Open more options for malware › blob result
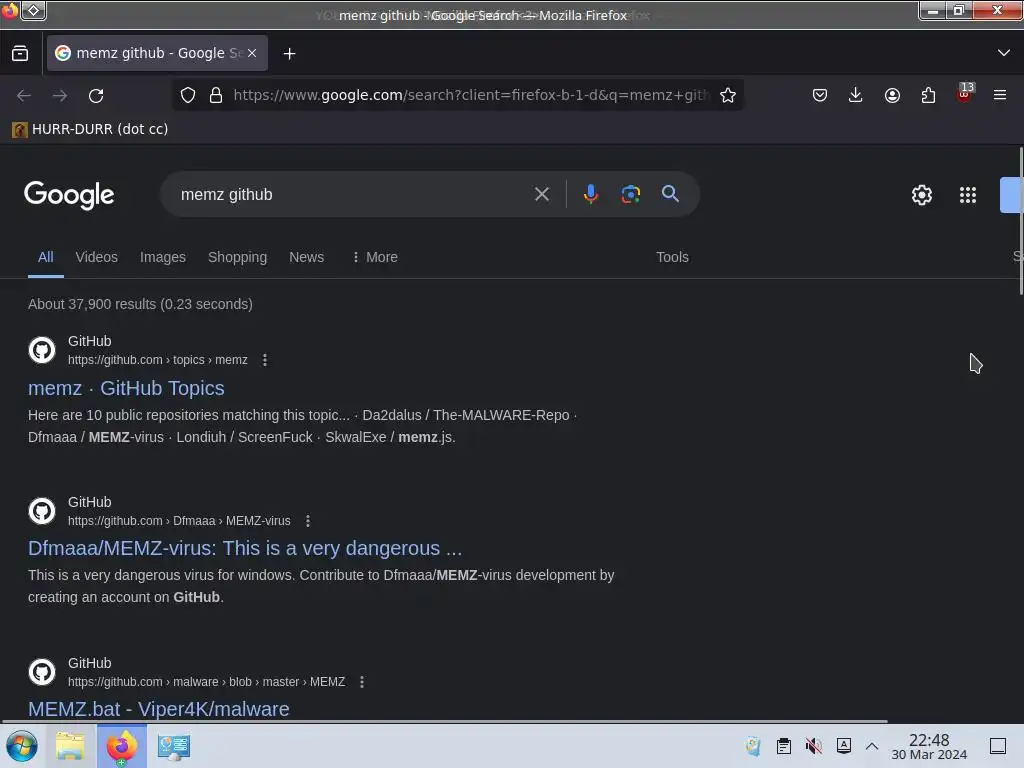Viewport: 1024px width, 768px height. [362, 682]
